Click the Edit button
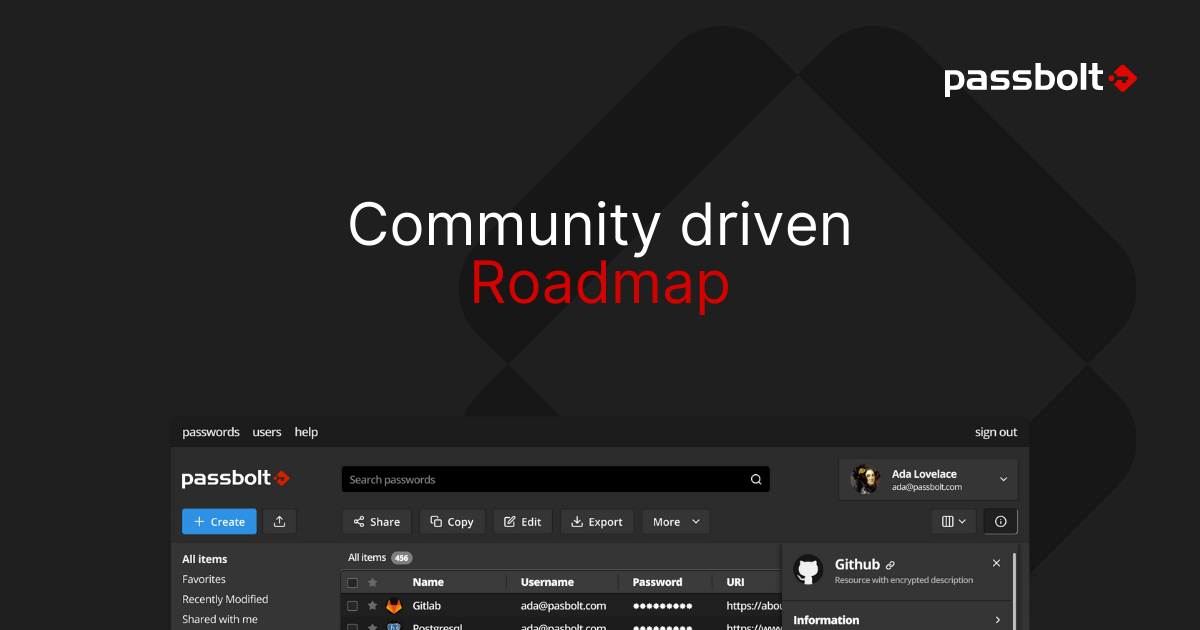Screen dimensions: 1200x630 pyautogui.click(x=522, y=521)
